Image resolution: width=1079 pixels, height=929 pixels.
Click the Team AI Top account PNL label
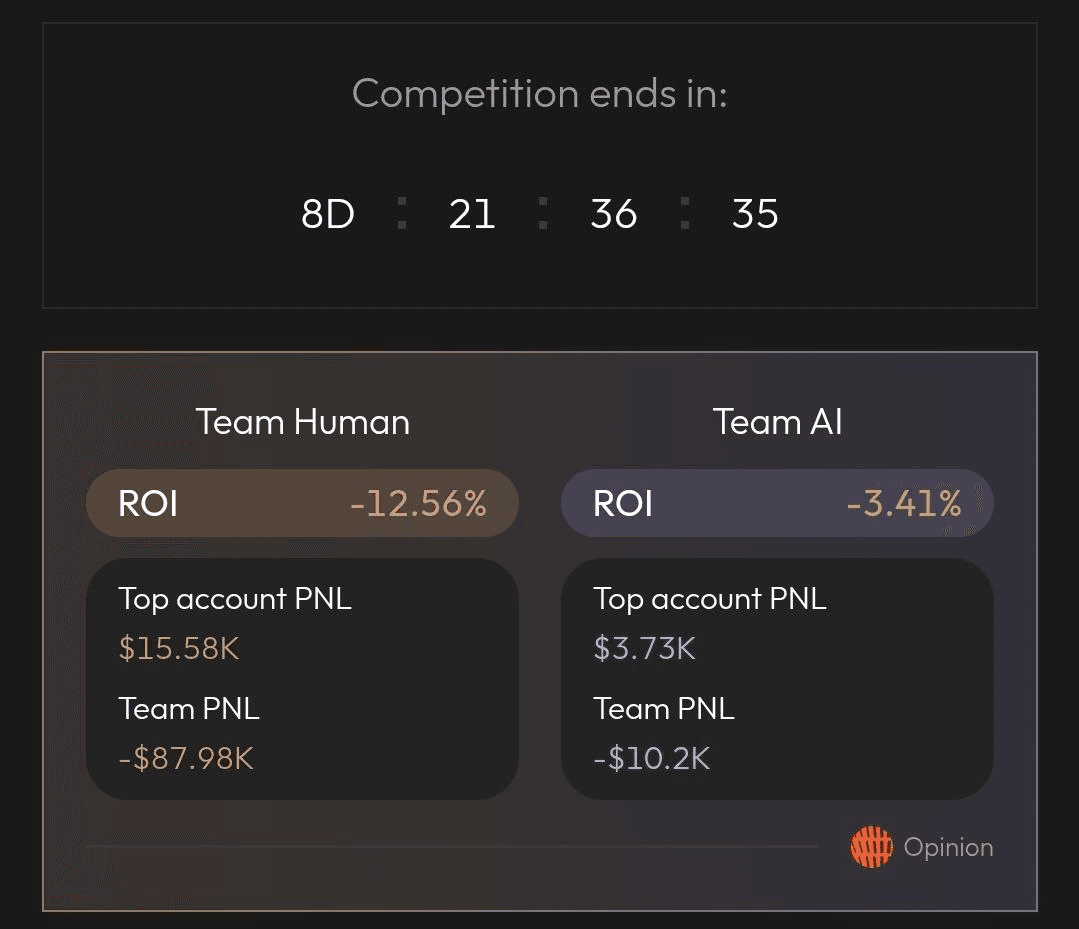pos(710,599)
